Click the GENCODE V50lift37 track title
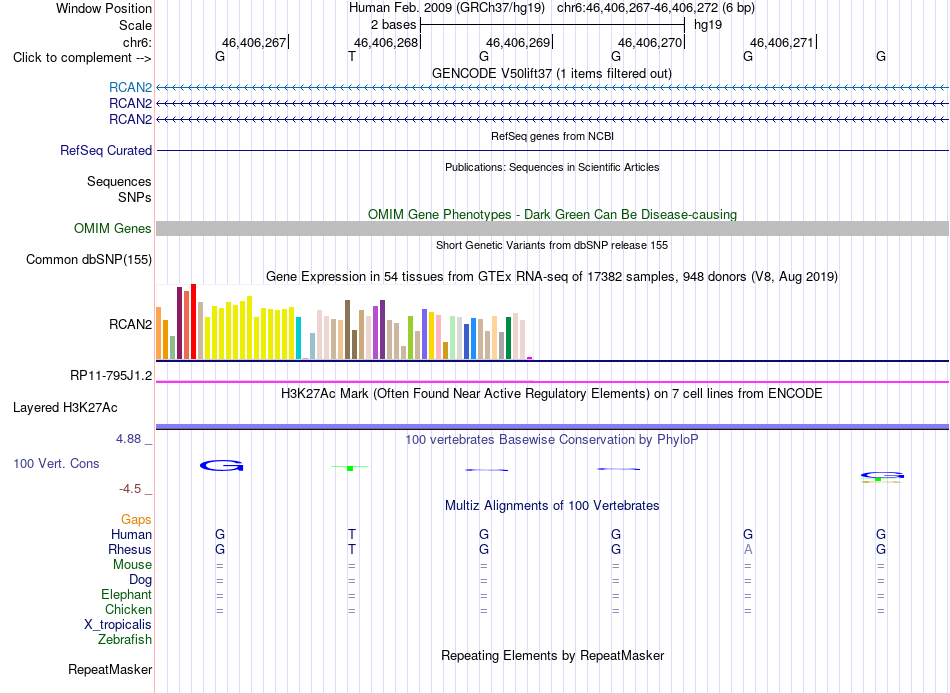This screenshot has width=950, height=693. point(552,73)
